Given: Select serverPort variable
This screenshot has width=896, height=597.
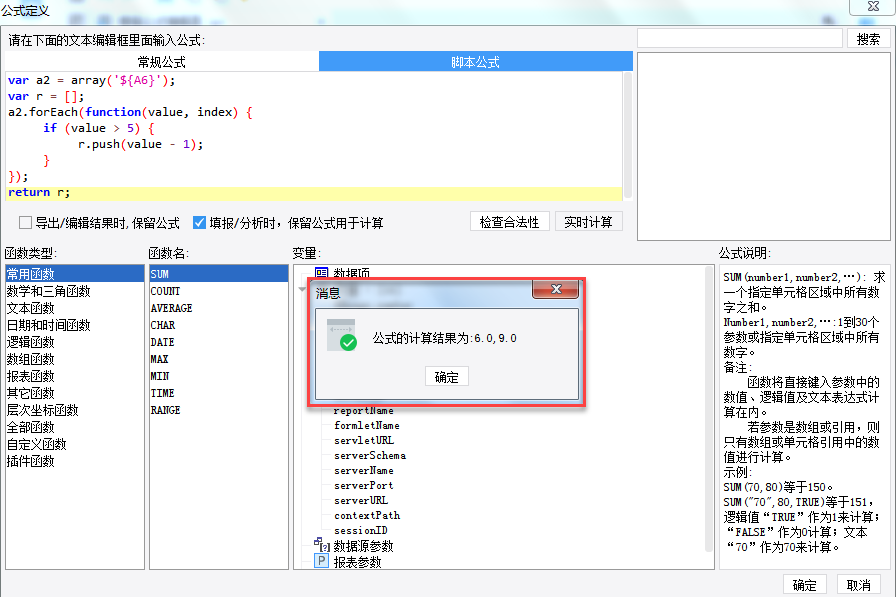Looking at the screenshot, I should (364, 485).
